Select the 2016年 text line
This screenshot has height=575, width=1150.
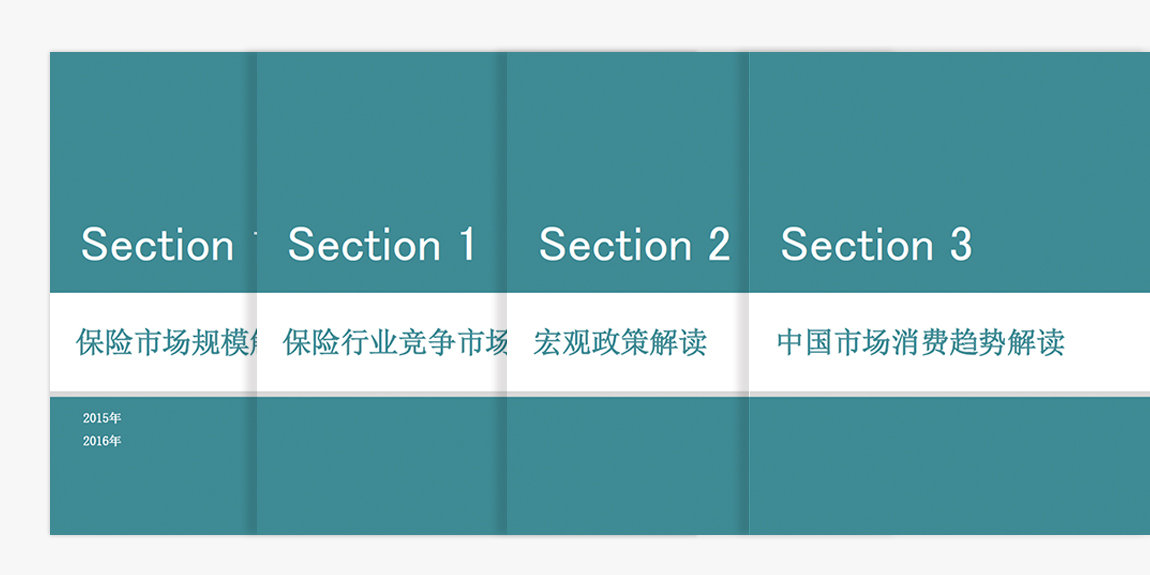pos(102,441)
